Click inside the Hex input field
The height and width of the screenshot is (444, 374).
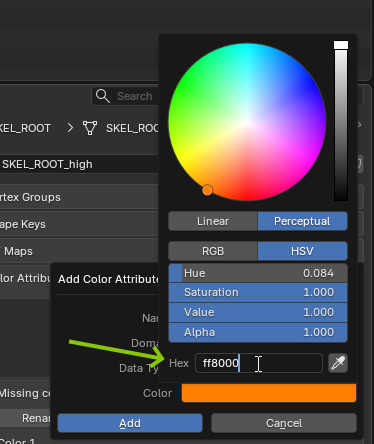coord(259,363)
